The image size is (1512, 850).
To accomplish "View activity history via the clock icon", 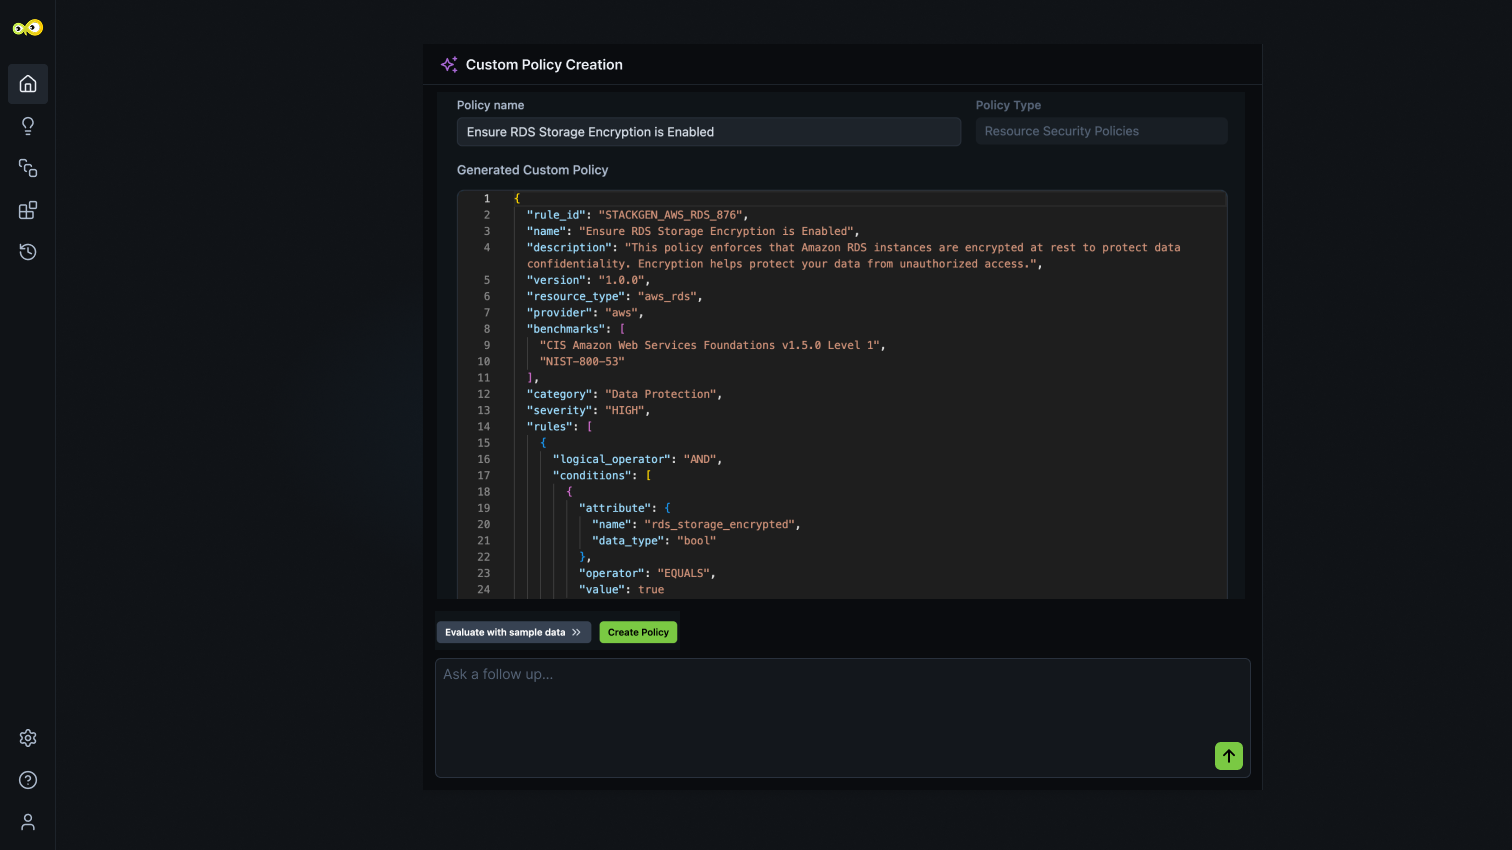I will click(27, 252).
